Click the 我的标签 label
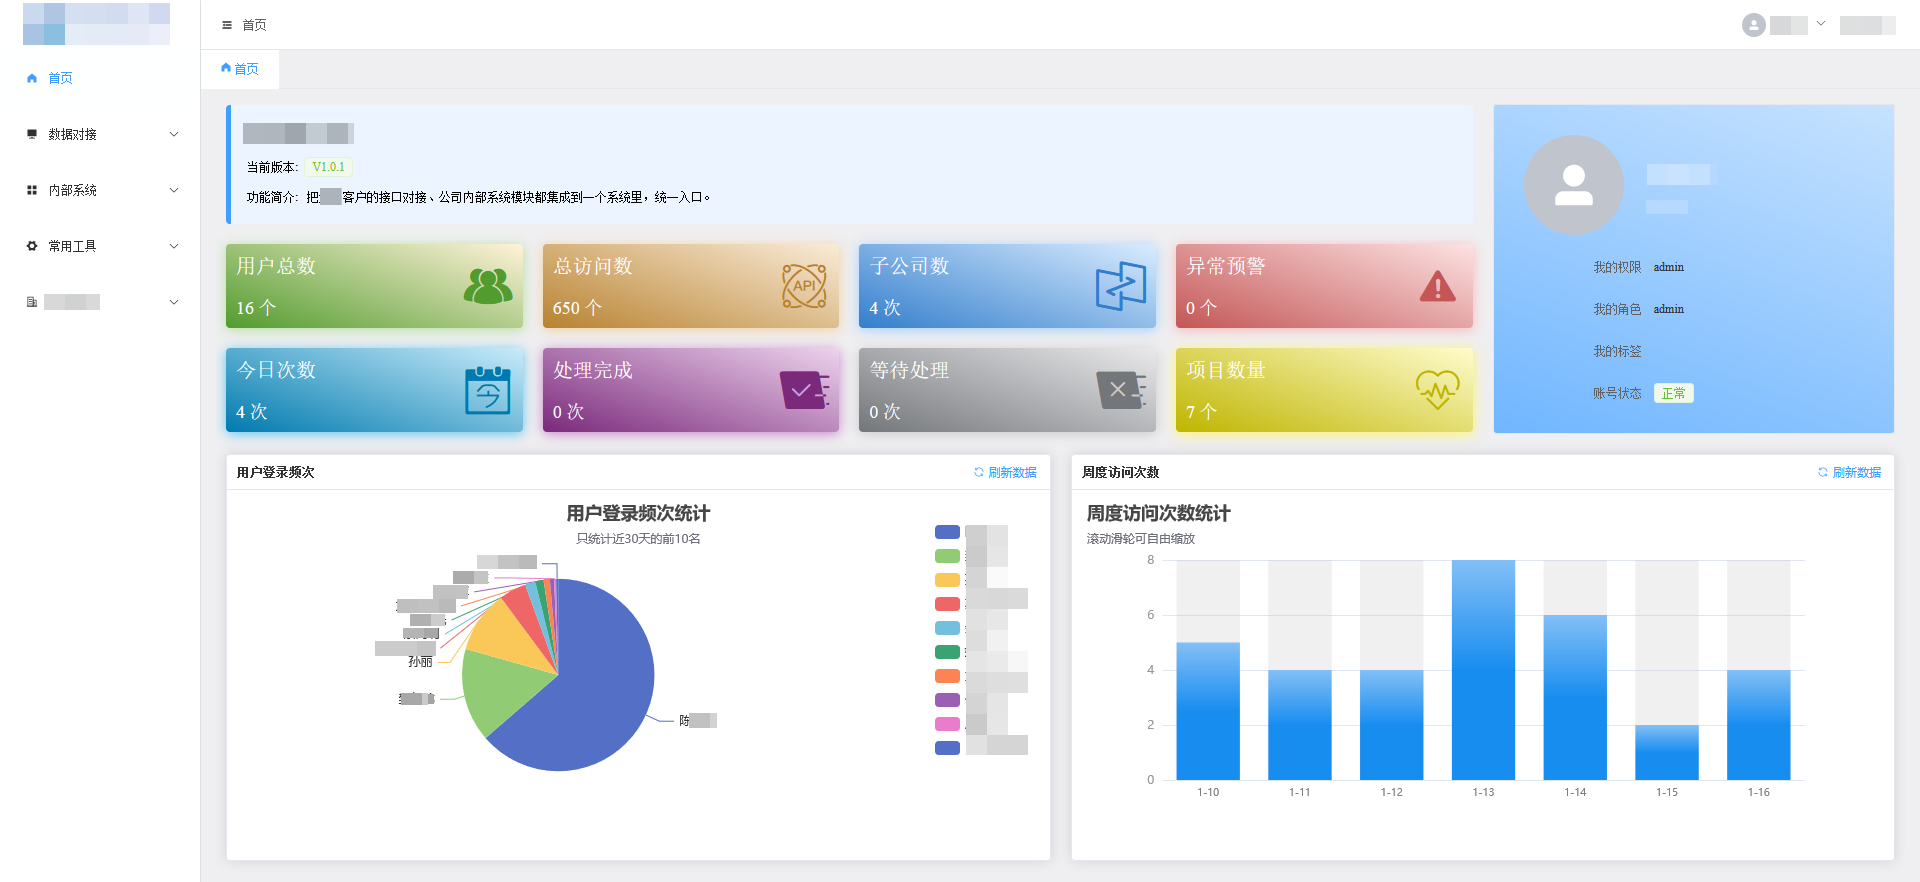 click(1617, 351)
